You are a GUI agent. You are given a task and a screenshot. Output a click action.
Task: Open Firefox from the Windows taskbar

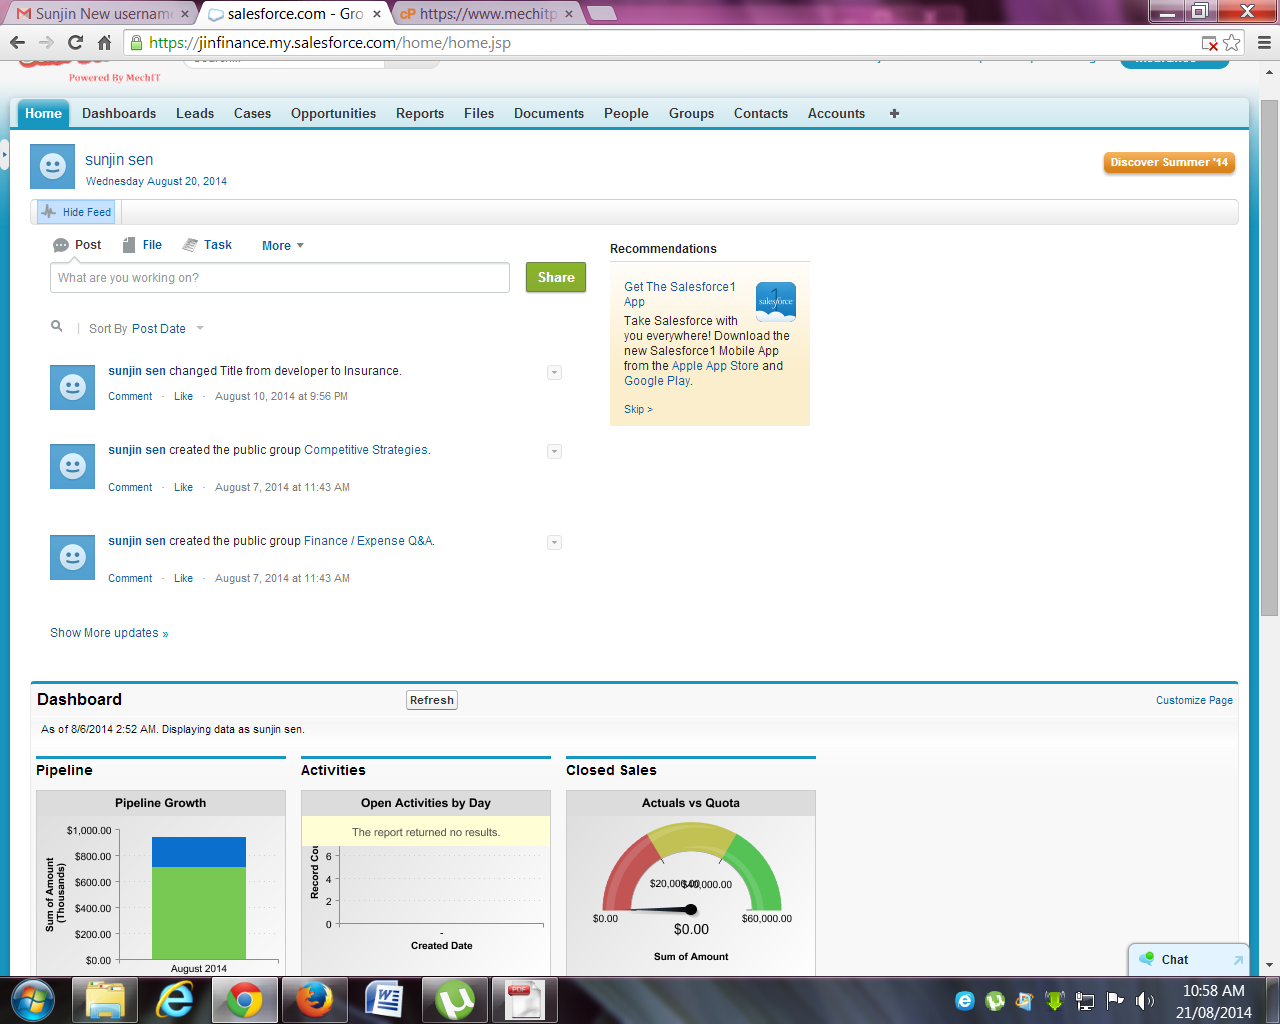tap(314, 999)
